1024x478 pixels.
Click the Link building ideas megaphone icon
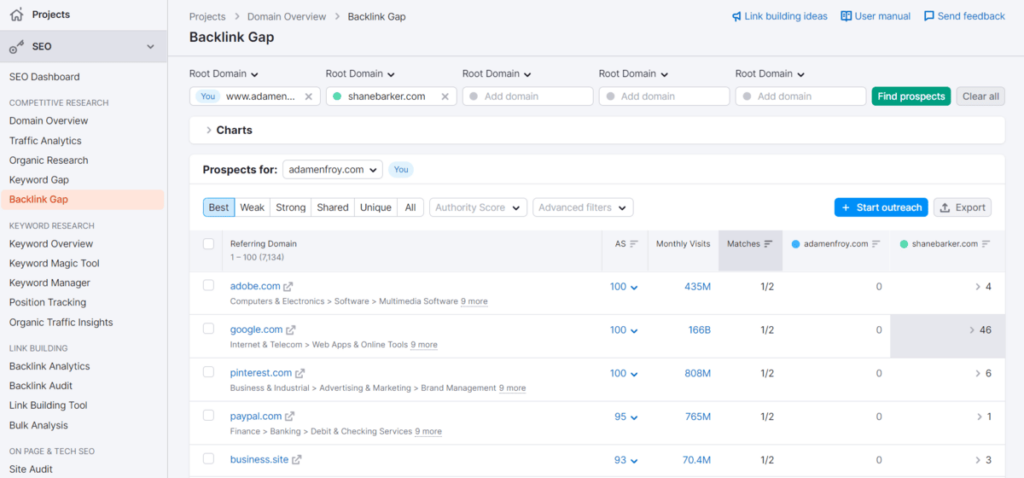737,16
